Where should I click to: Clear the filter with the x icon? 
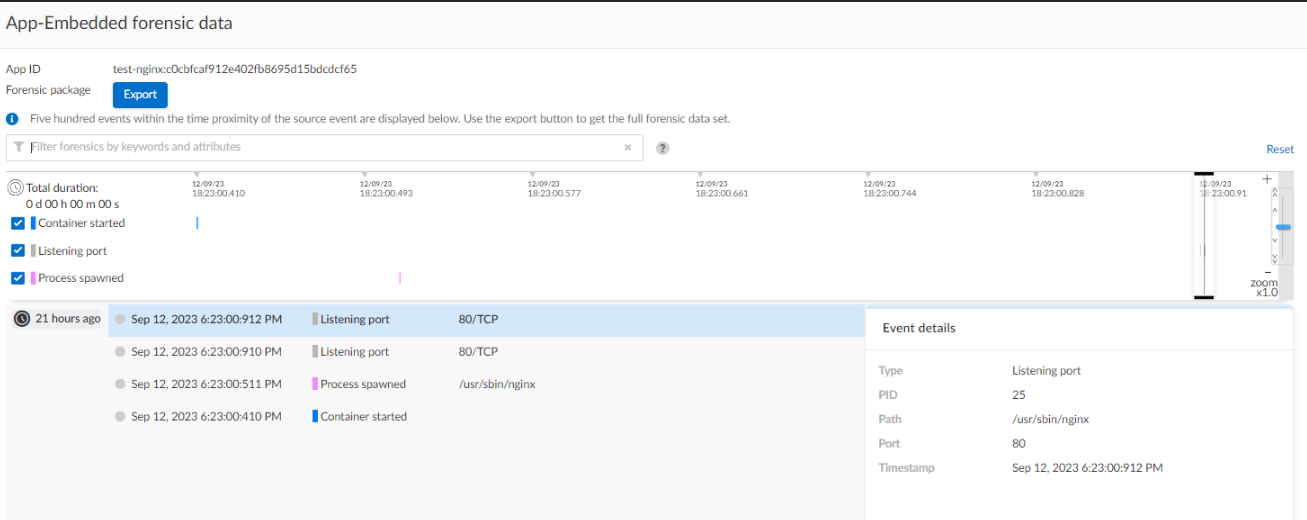click(x=628, y=147)
